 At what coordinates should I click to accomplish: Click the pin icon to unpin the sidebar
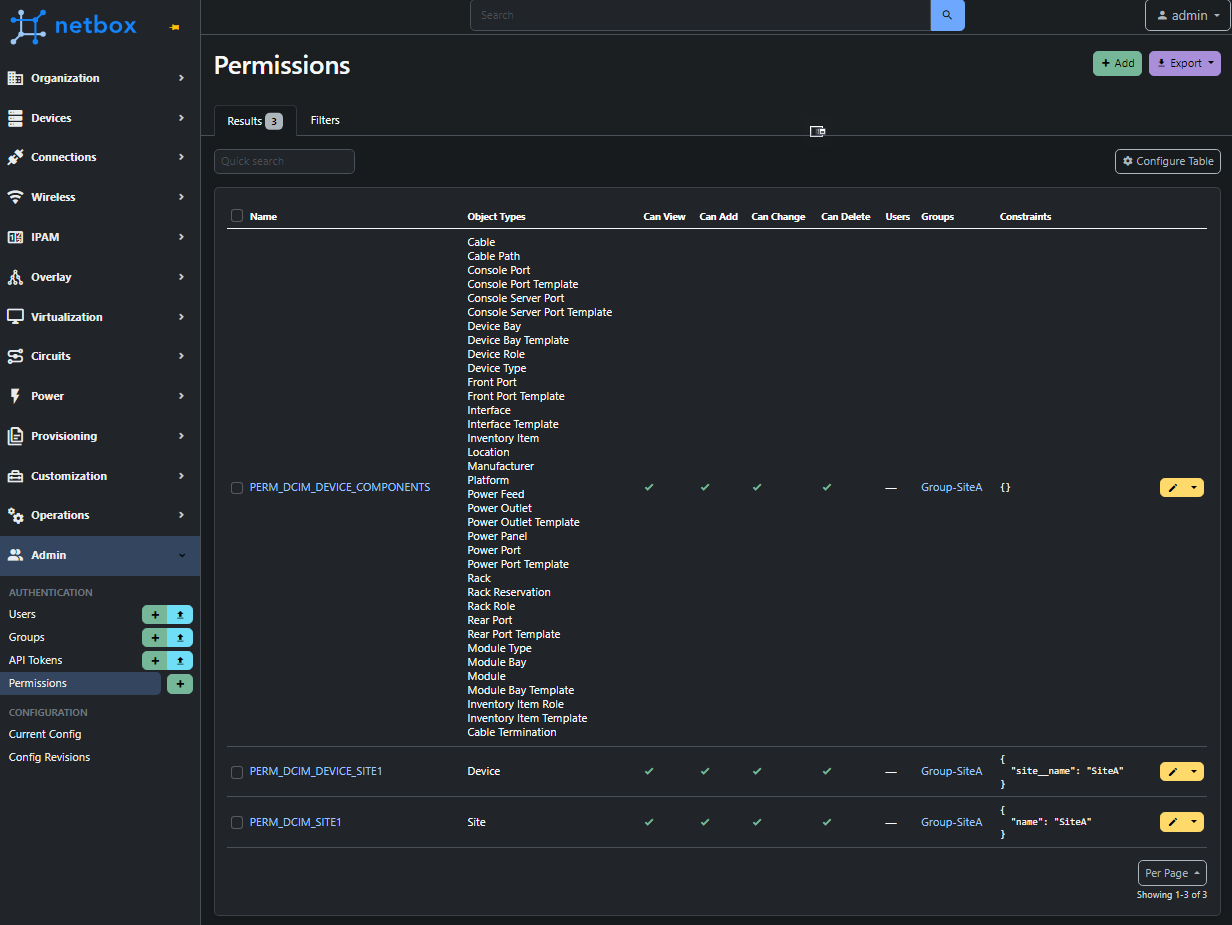172,28
